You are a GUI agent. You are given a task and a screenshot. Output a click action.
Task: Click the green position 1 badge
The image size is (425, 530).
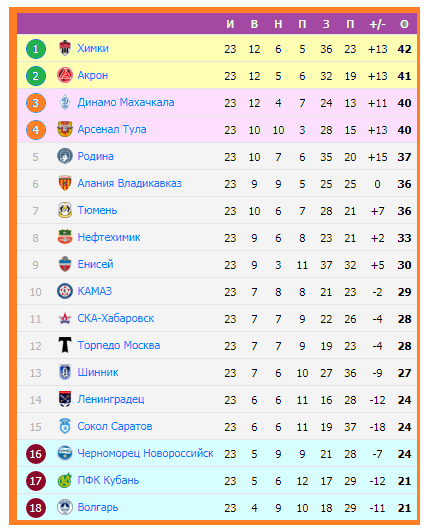coord(36,49)
